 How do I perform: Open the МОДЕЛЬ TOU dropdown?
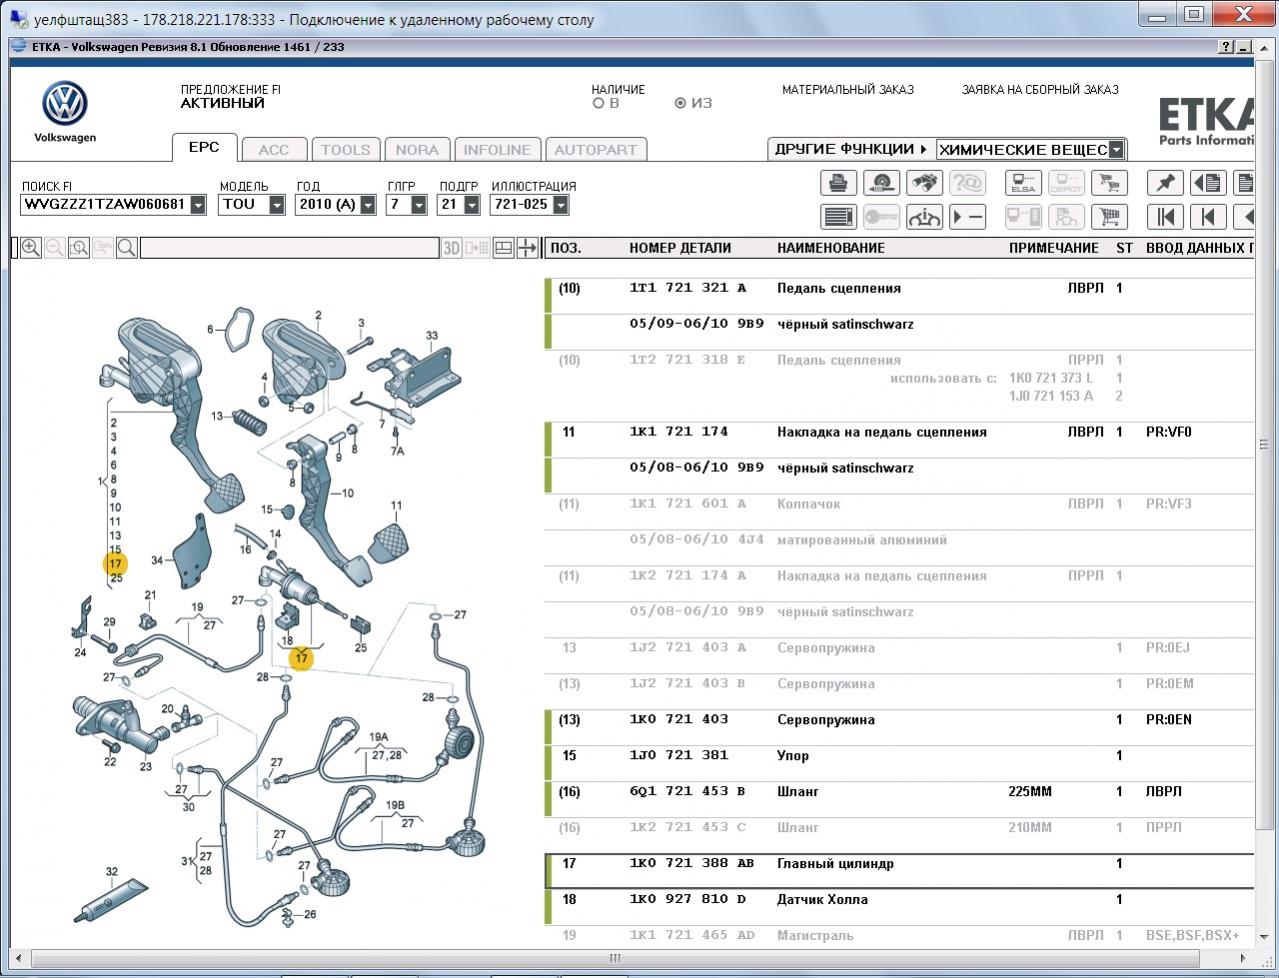tap(277, 205)
